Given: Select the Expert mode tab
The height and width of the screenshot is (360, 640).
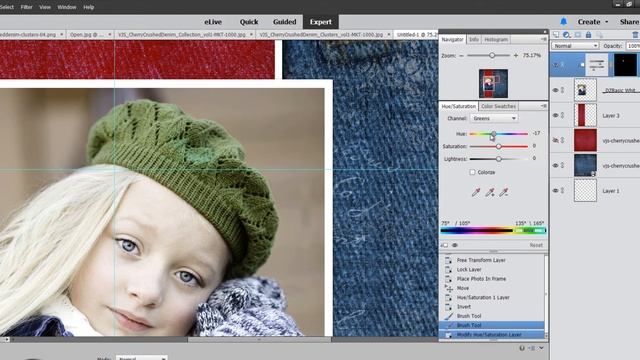Looking at the screenshot, I should click(320, 22).
